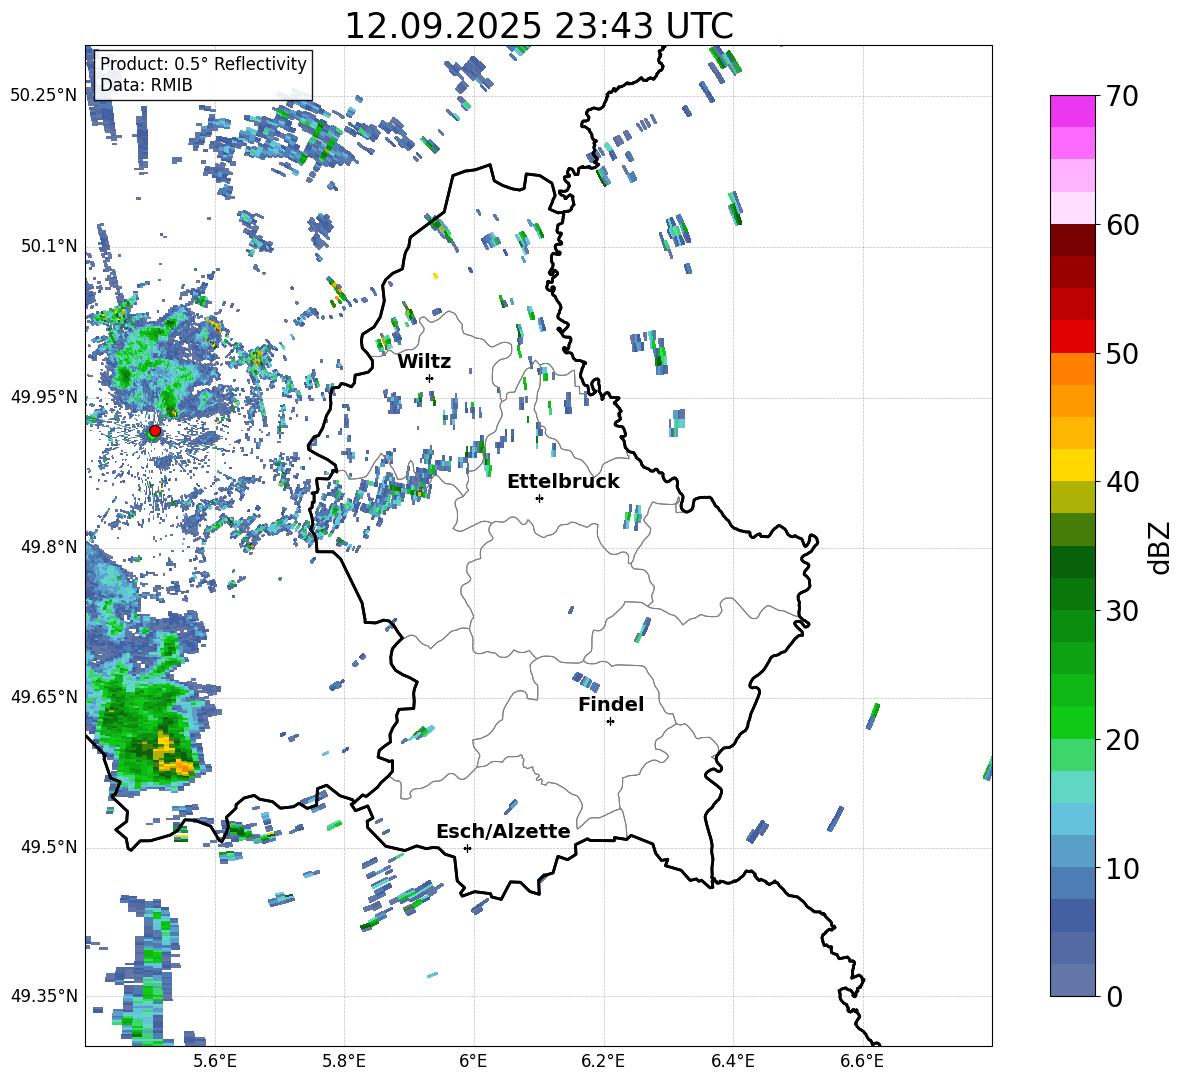The image size is (1184, 1081).
Task: Click the colorbar tick value 40
Action: pos(1122,482)
